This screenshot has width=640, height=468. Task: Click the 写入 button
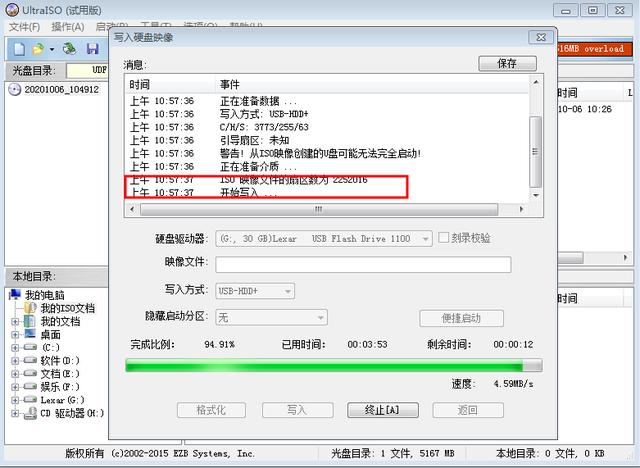[x=297, y=410]
